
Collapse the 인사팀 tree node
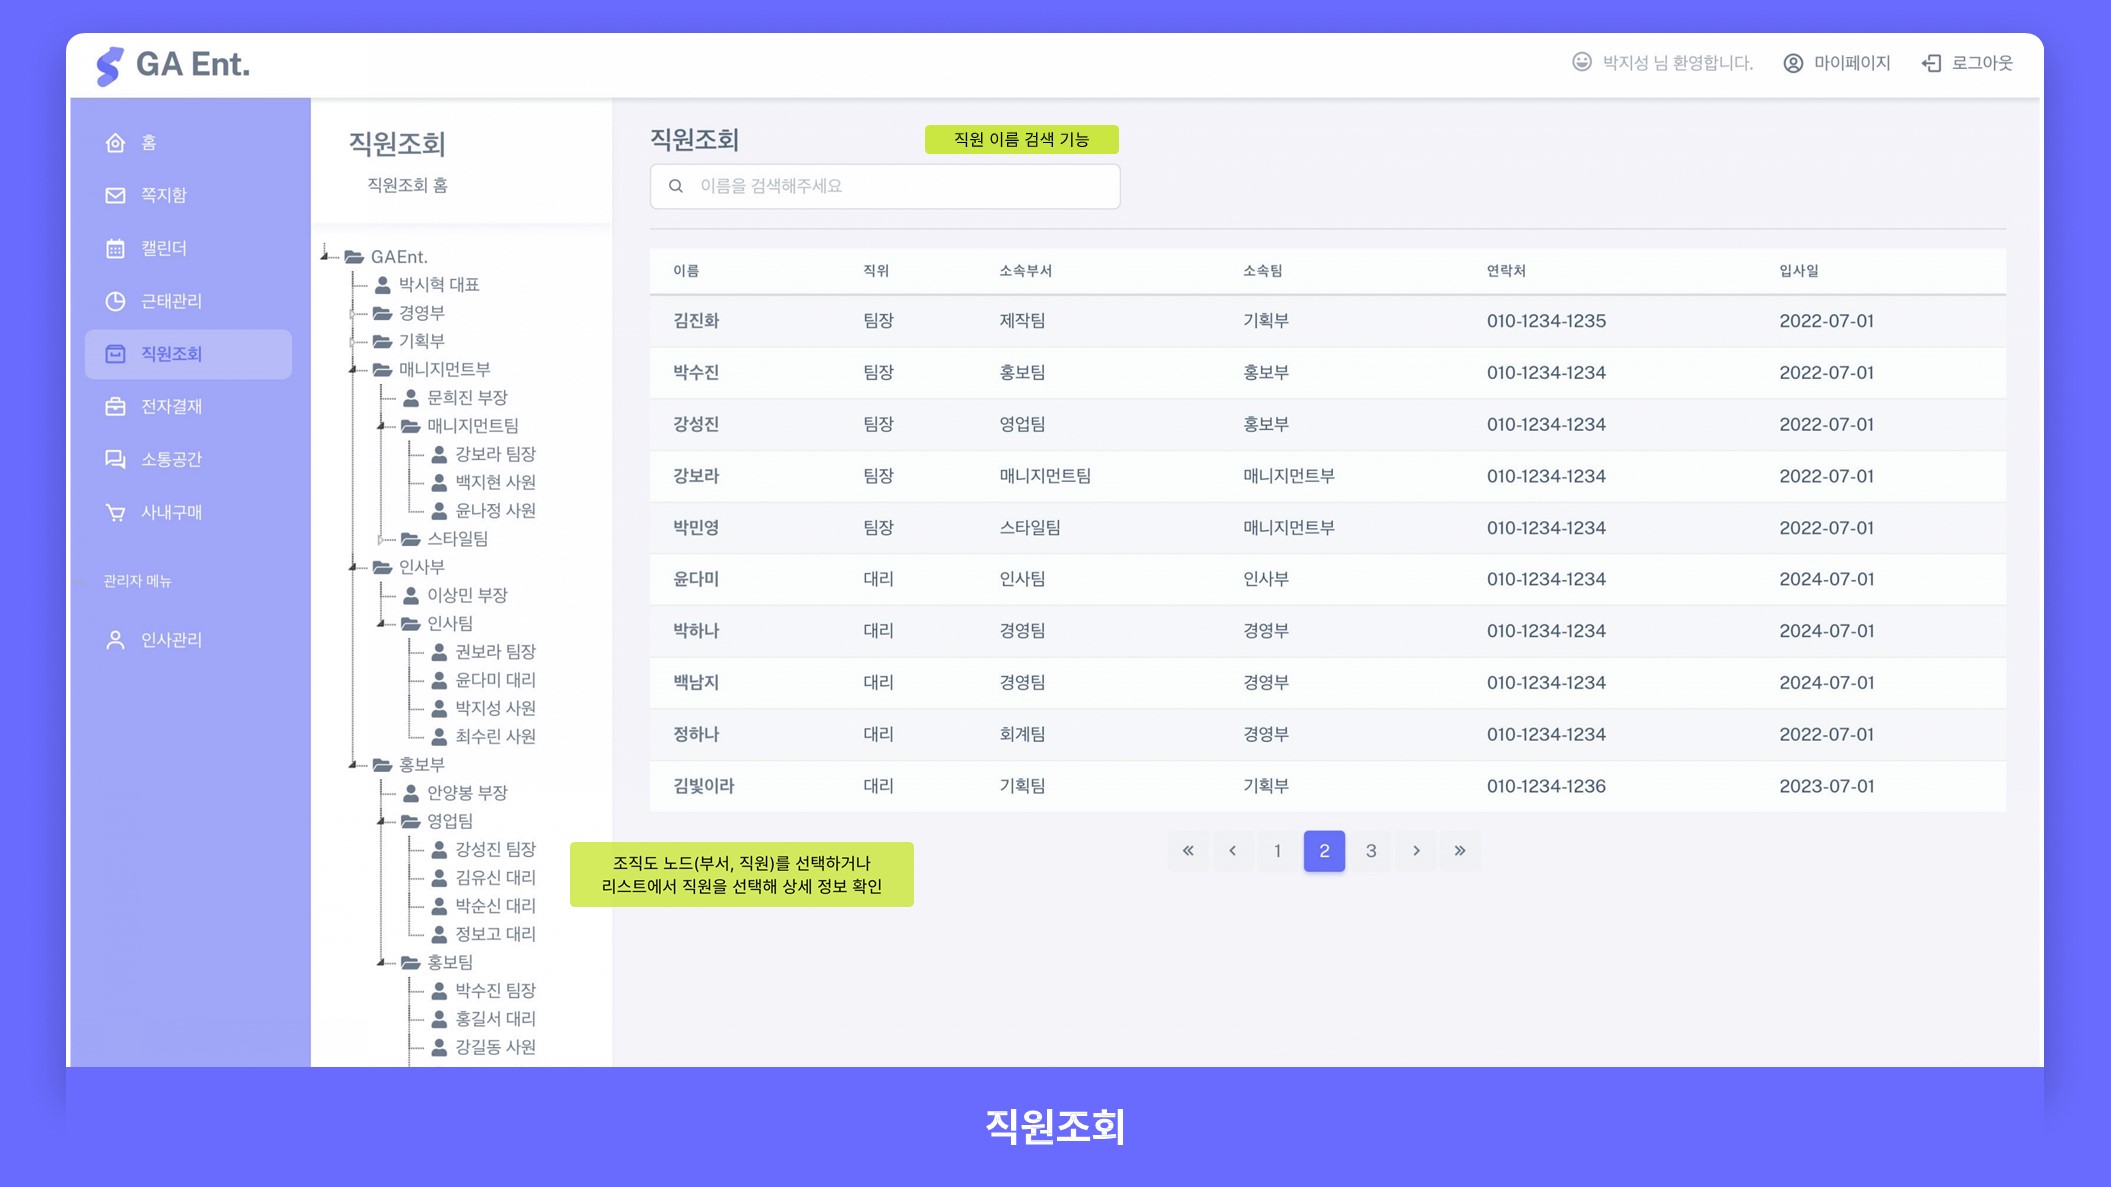(381, 623)
